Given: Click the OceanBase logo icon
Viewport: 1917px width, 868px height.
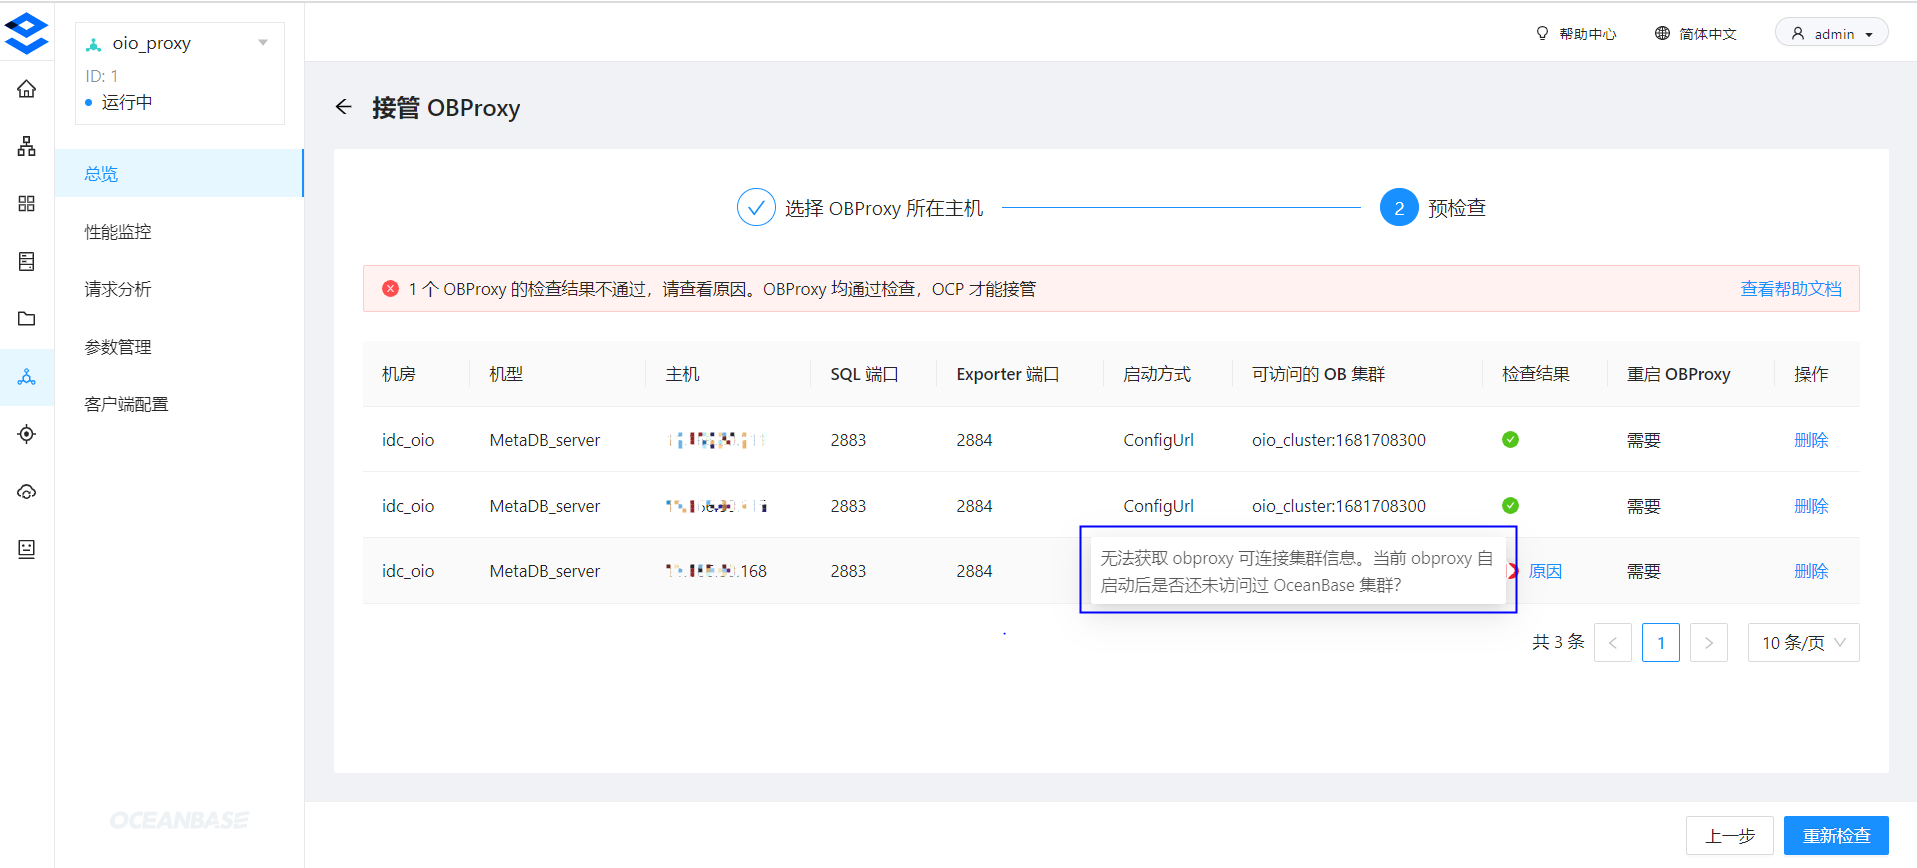Looking at the screenshot, I should (x=26, y=33).
